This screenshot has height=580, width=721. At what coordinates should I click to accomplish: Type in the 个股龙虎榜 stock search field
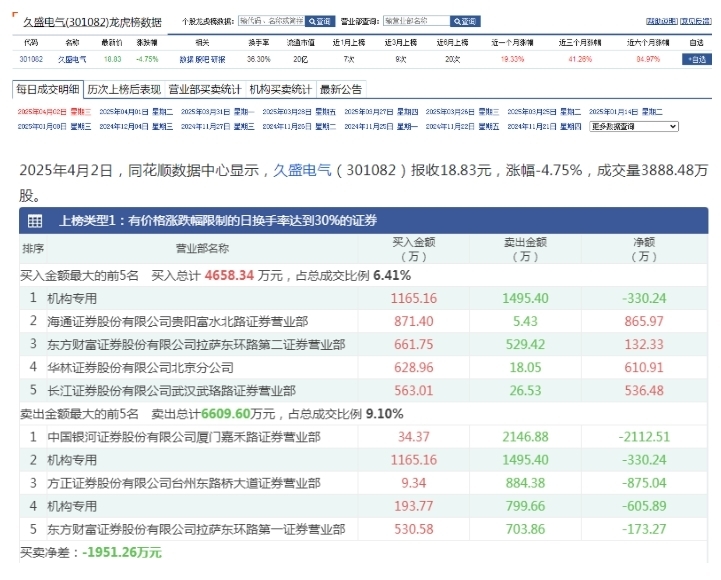[x=271, y=21]
